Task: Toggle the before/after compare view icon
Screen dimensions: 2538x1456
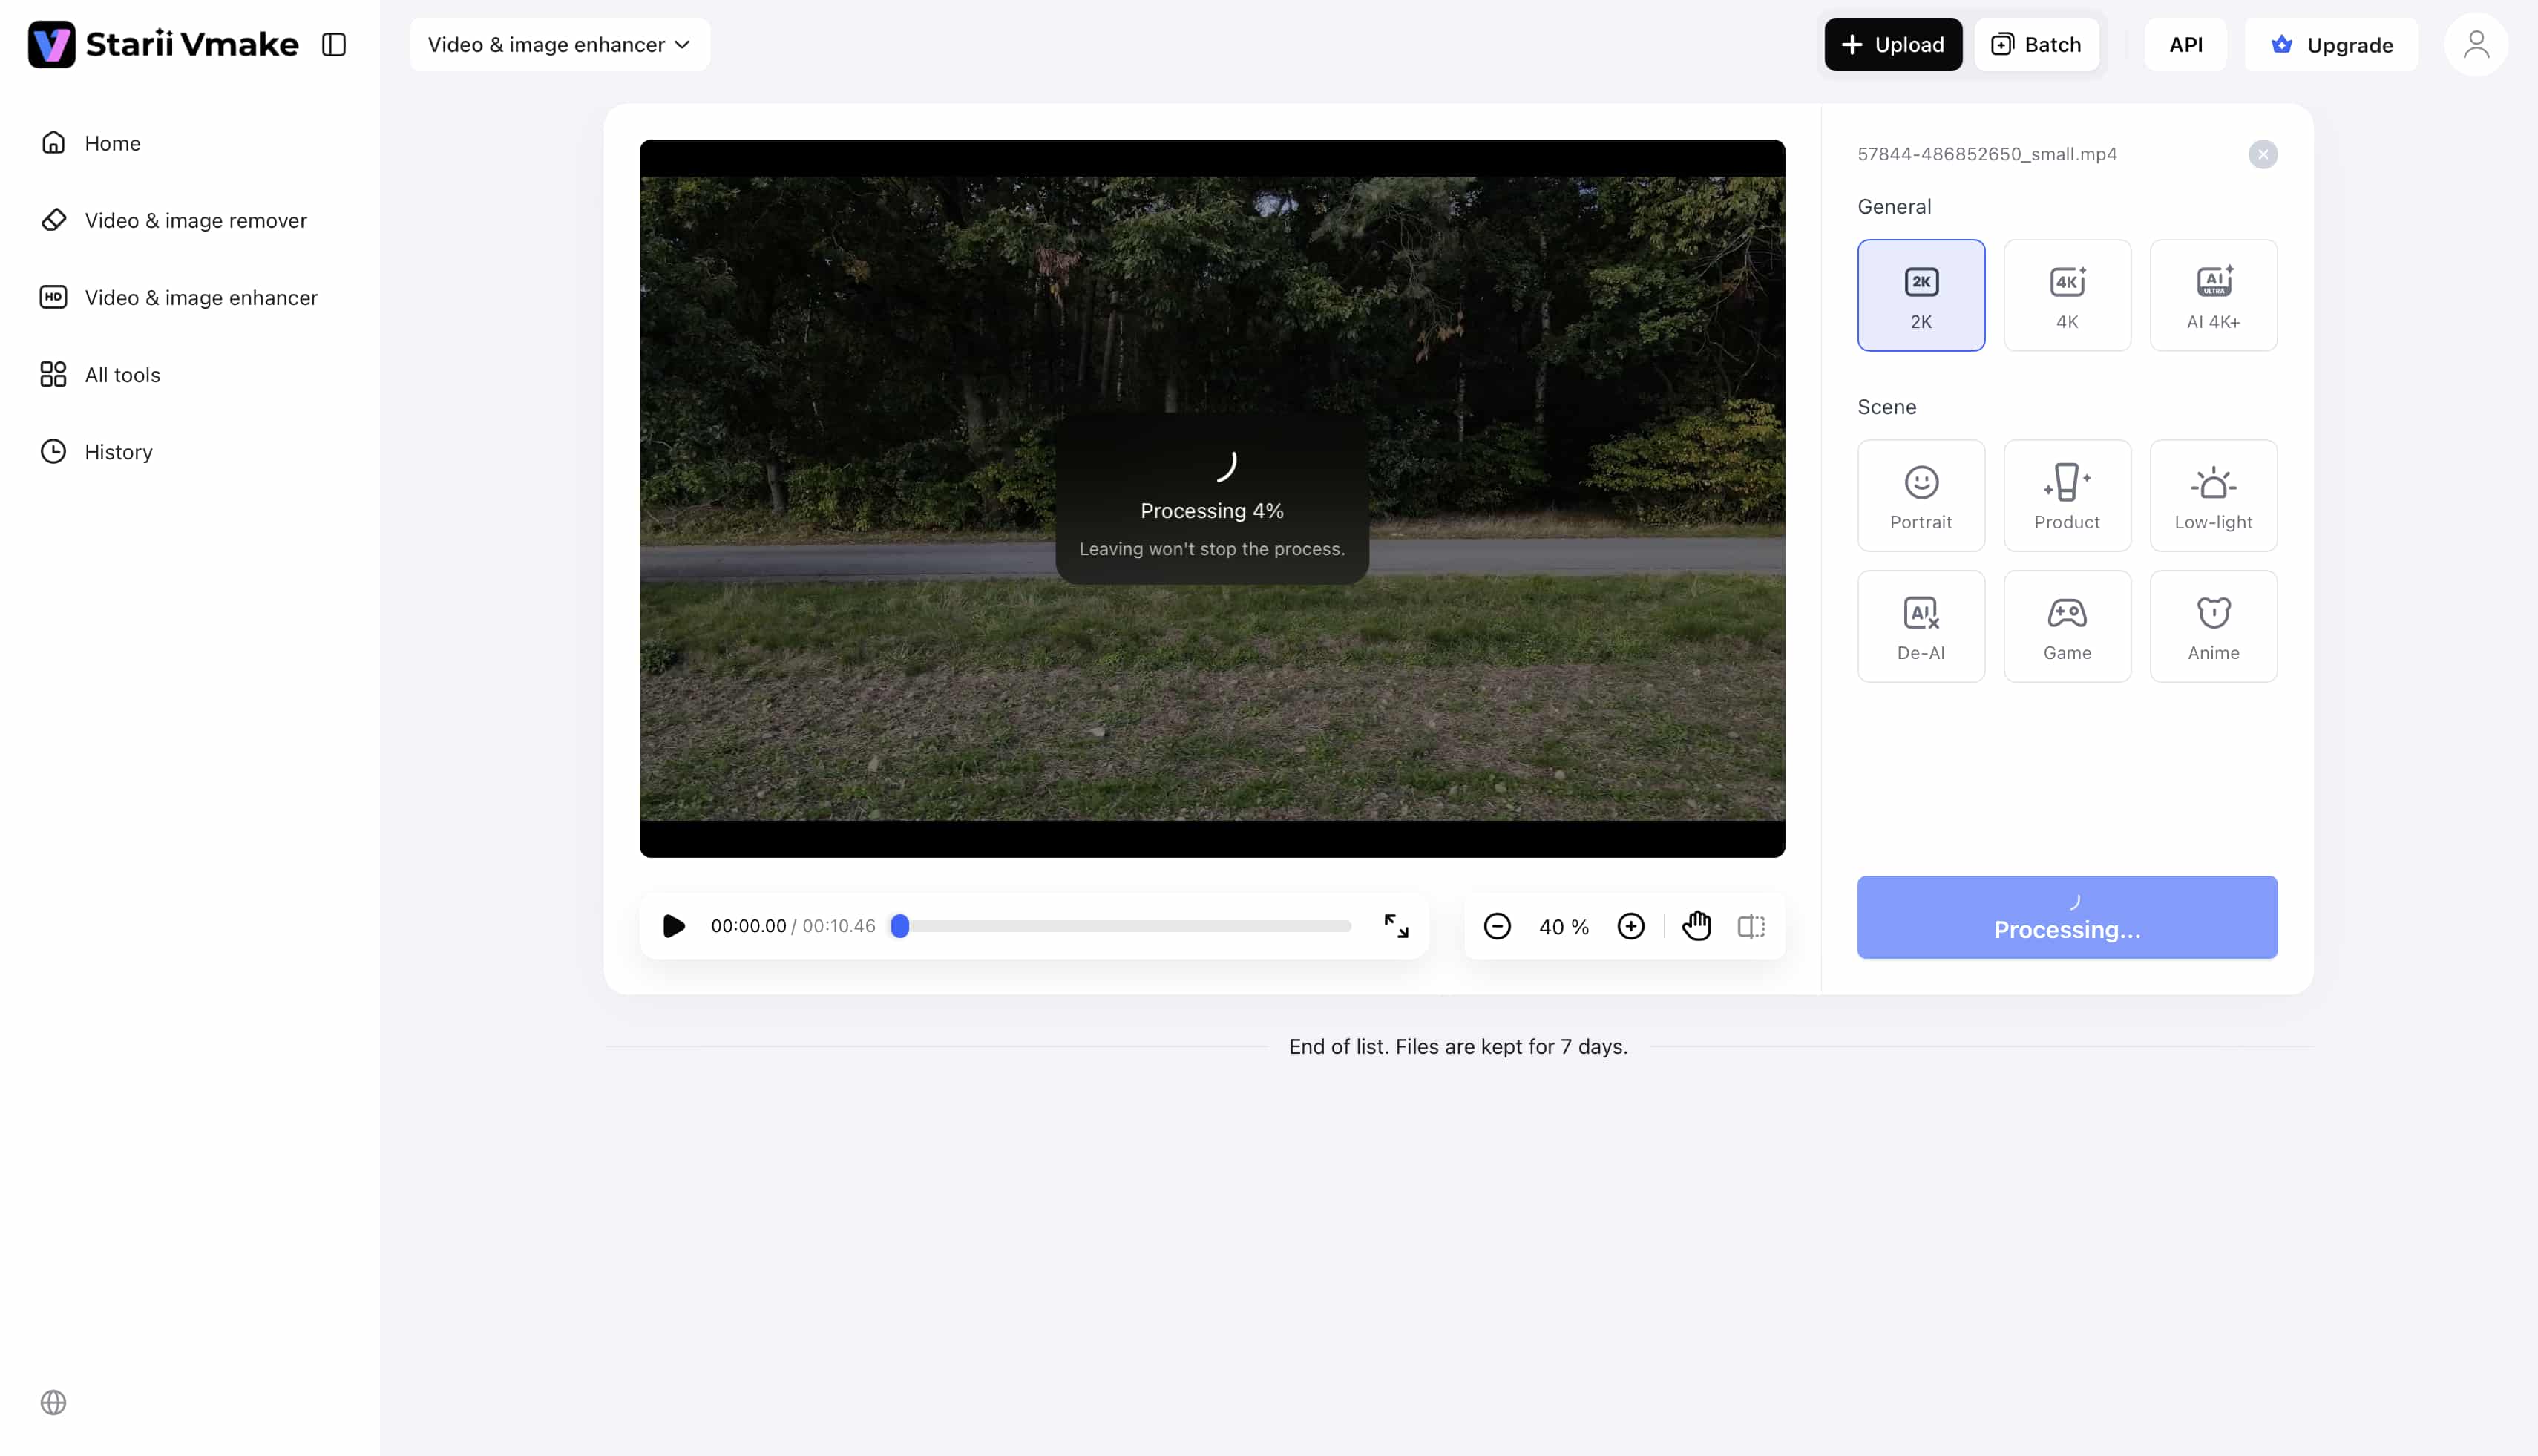Action: click(x=1750, y=926)
